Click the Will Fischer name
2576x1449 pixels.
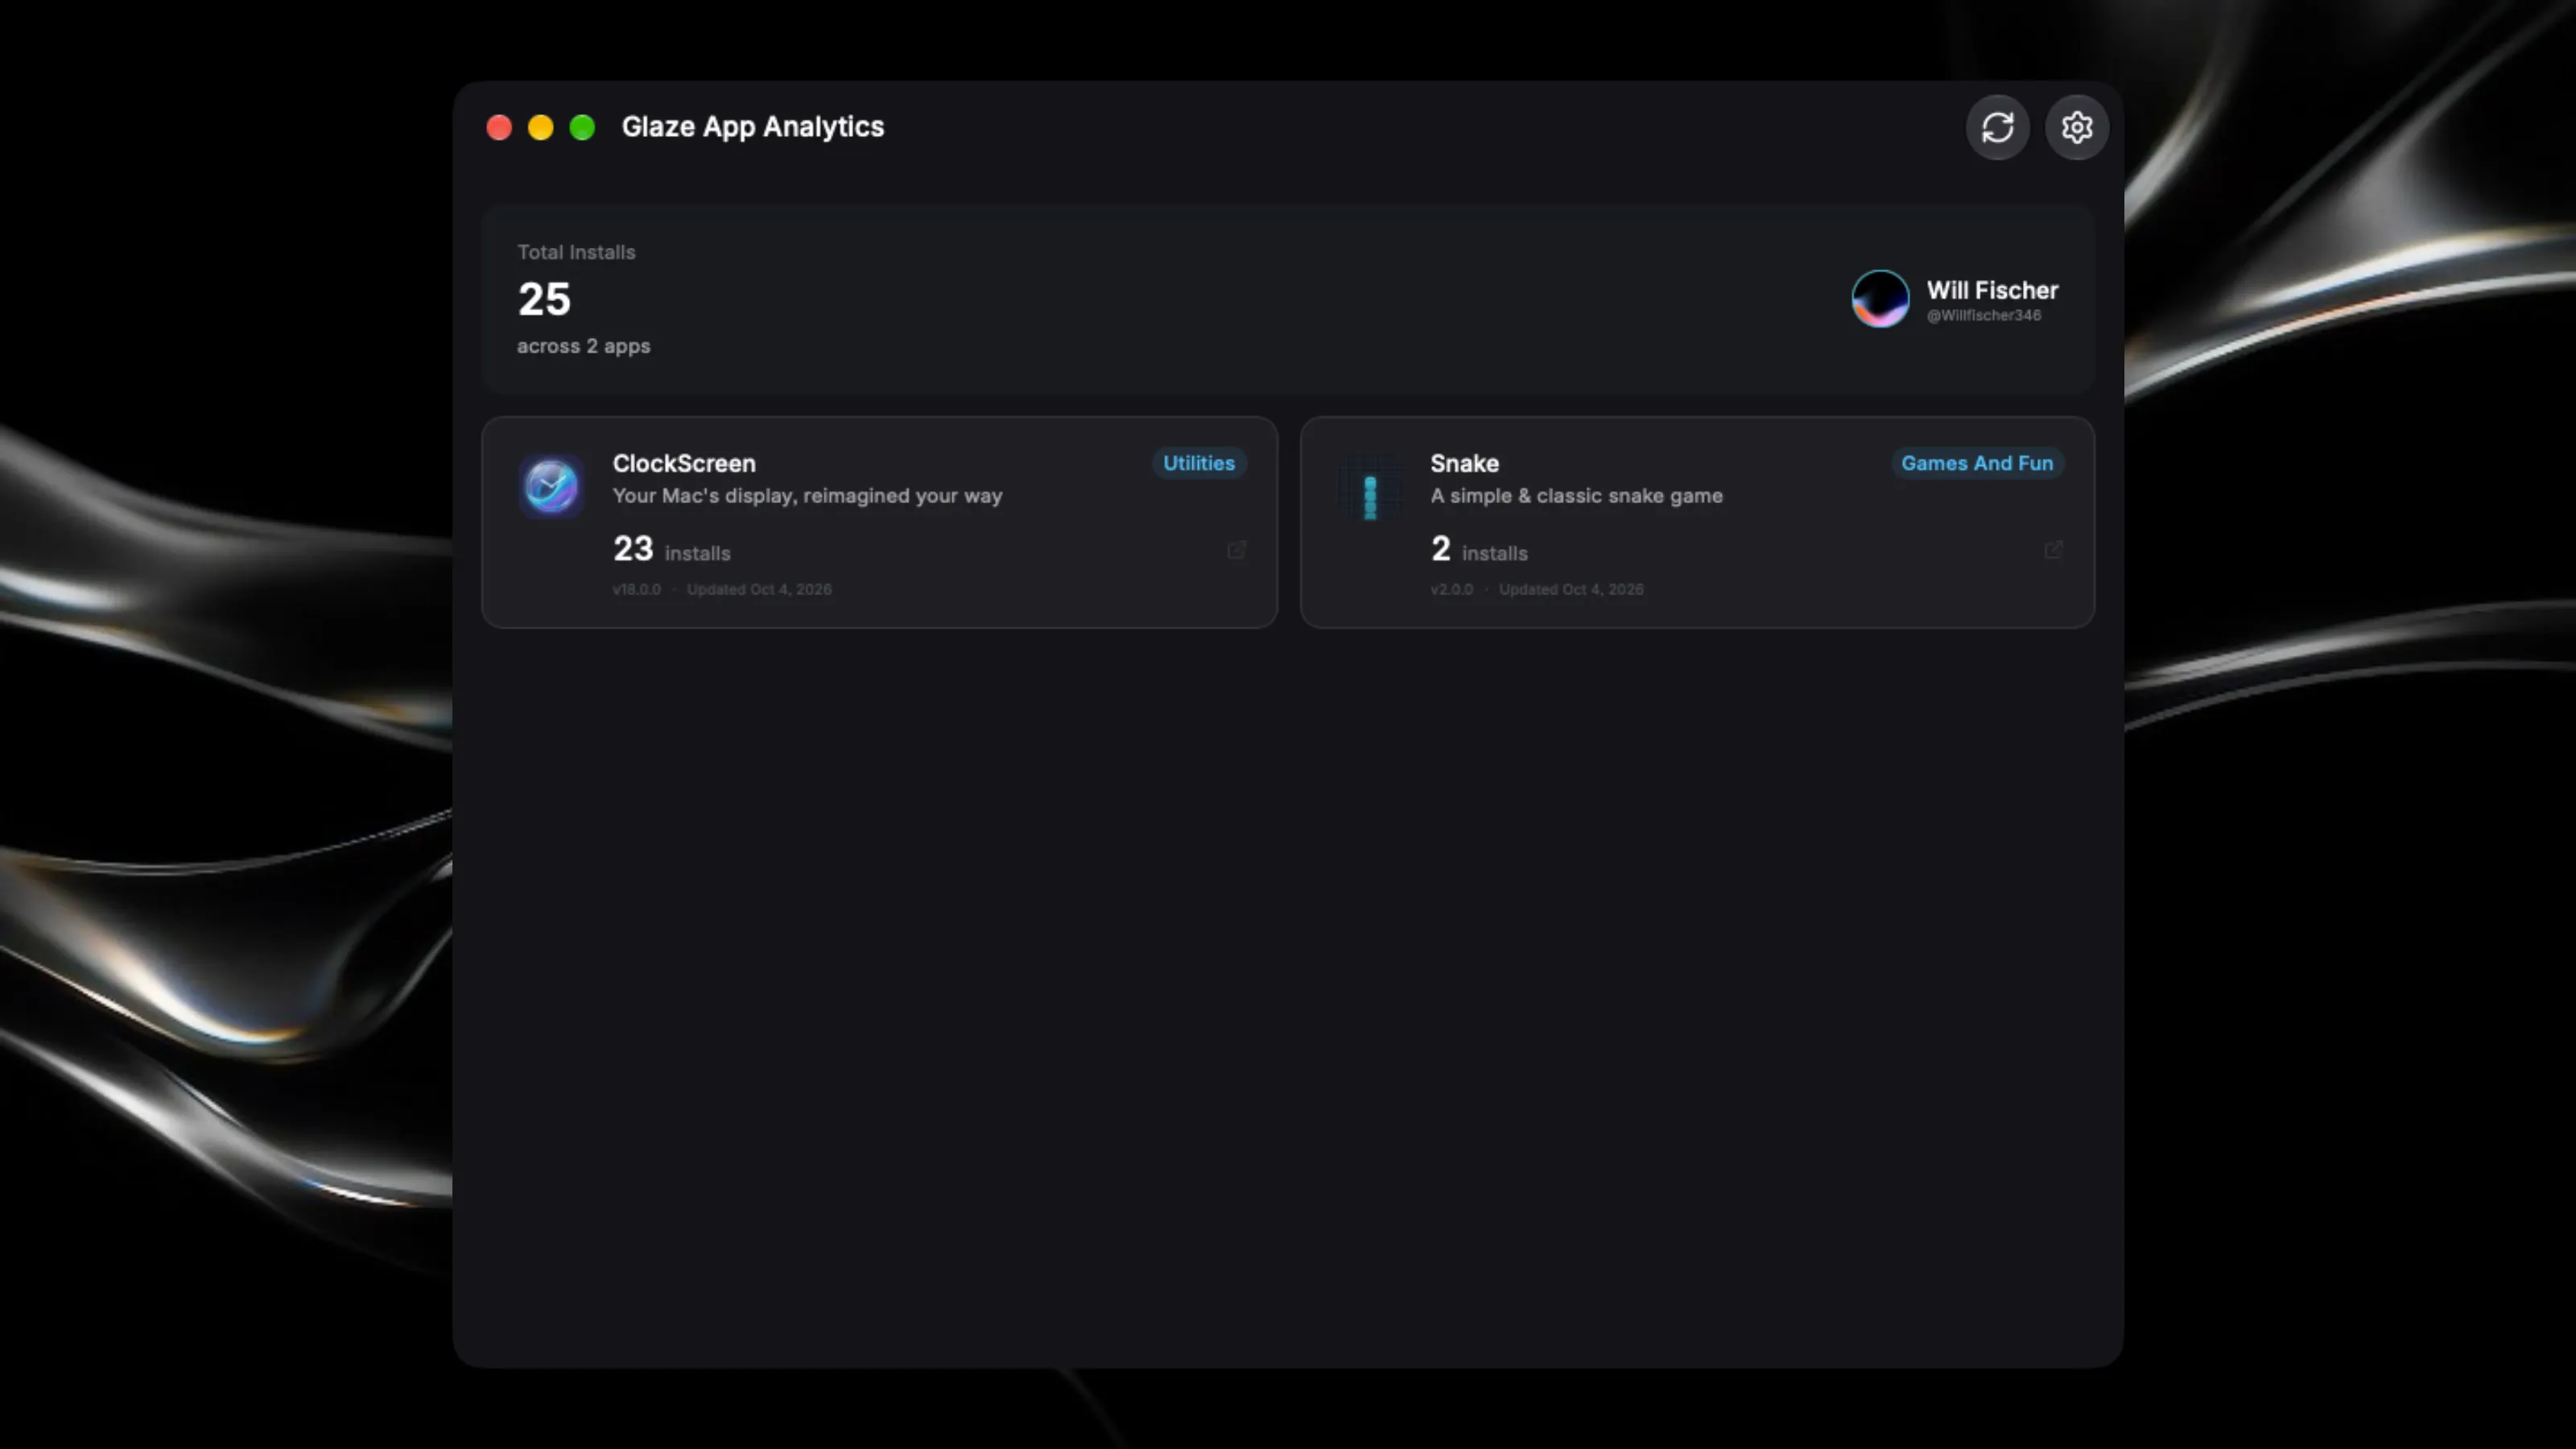[x=1992, y=290]
